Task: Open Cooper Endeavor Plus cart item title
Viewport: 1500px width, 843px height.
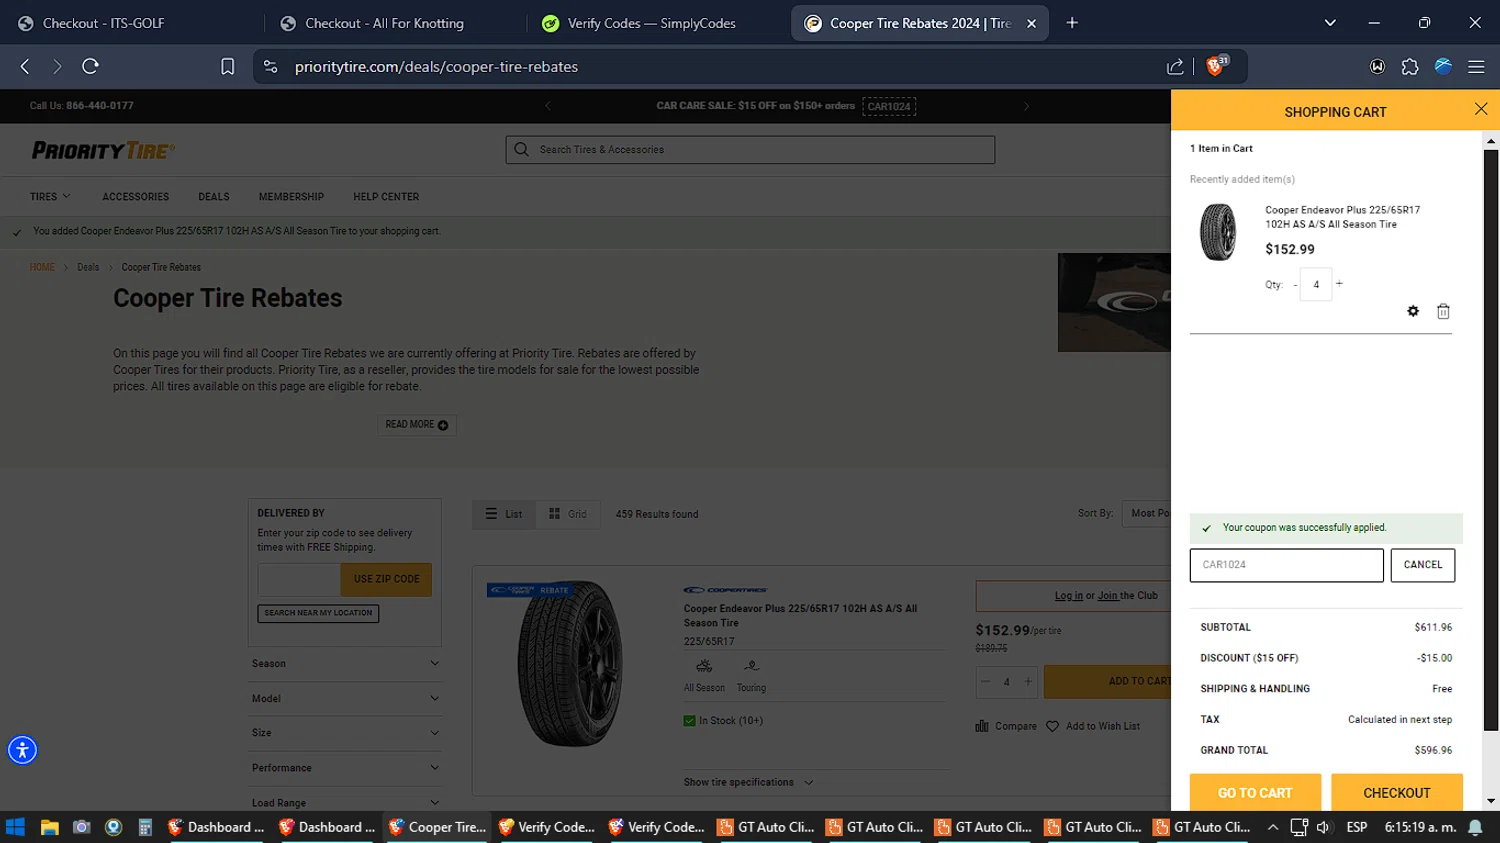Action: [1342, 217]
